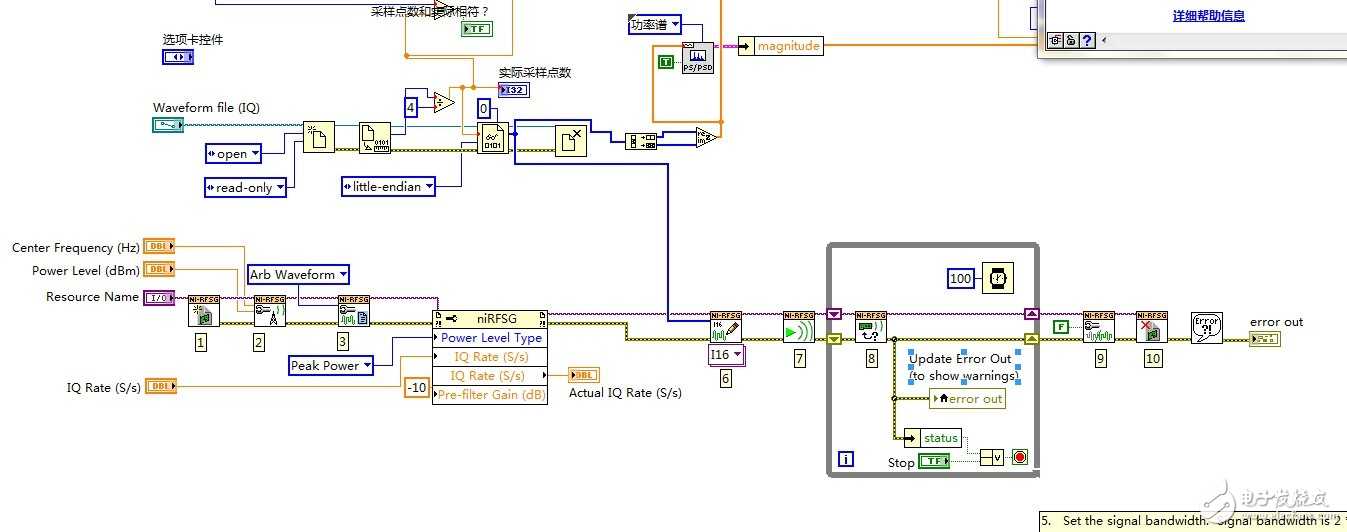The width and height of the screenshot is (1347, 532).
Task: Toggle the False boolean constant before node 9
Action: 1061,326
